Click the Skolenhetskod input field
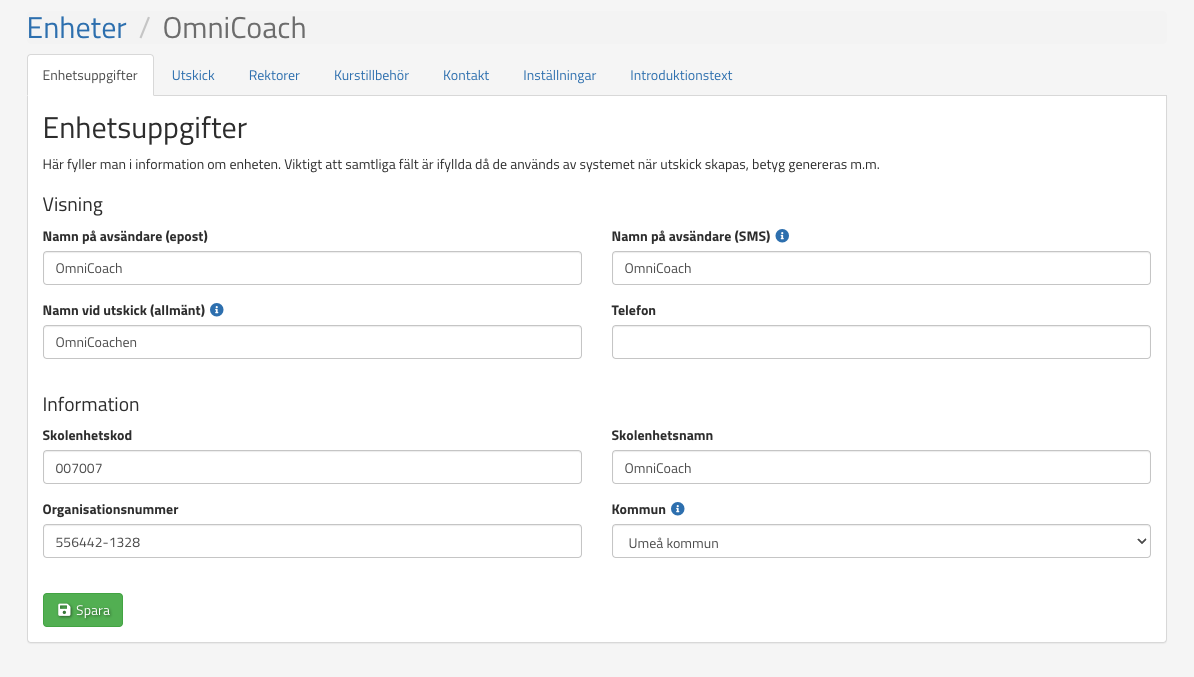This screenshot has height=677, width=1194. [x=312, y=467]
